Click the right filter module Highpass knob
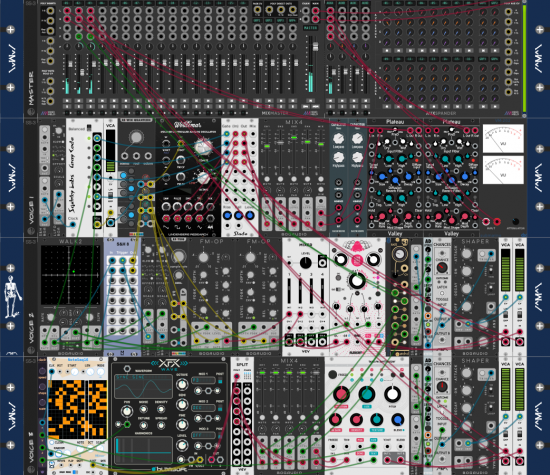550x475 pixels. [x=357, y=157]
